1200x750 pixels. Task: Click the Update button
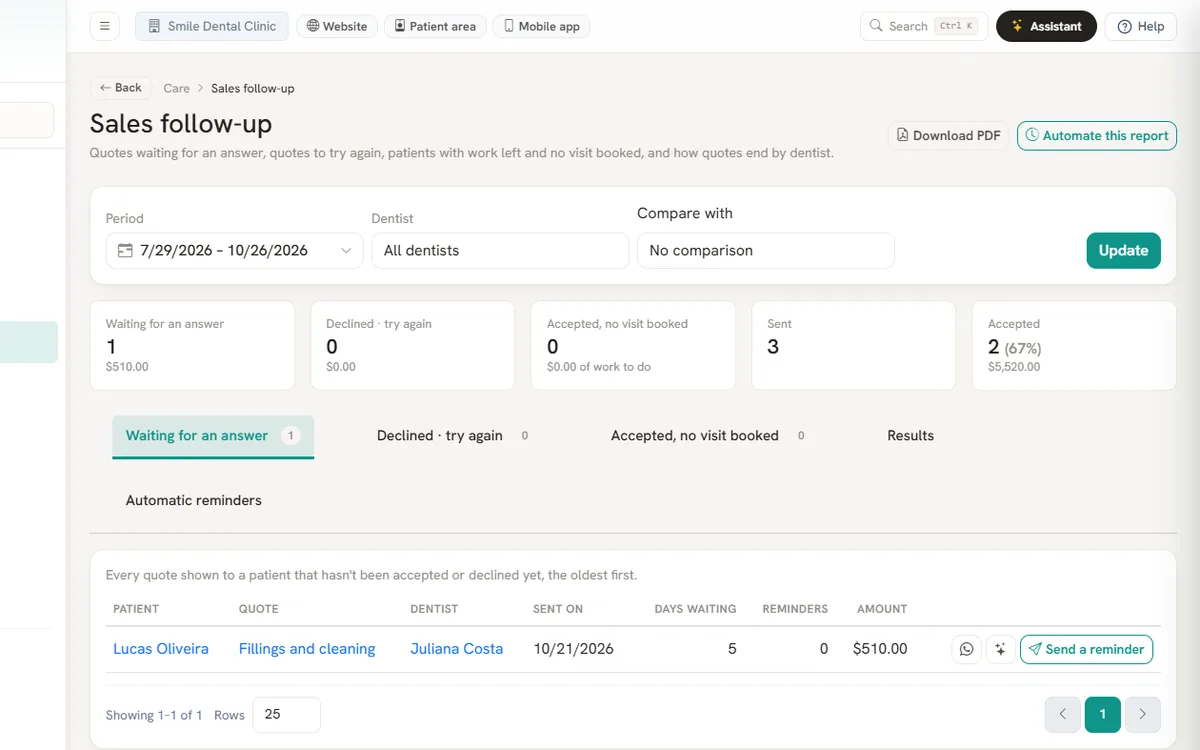coord(1124,251)
